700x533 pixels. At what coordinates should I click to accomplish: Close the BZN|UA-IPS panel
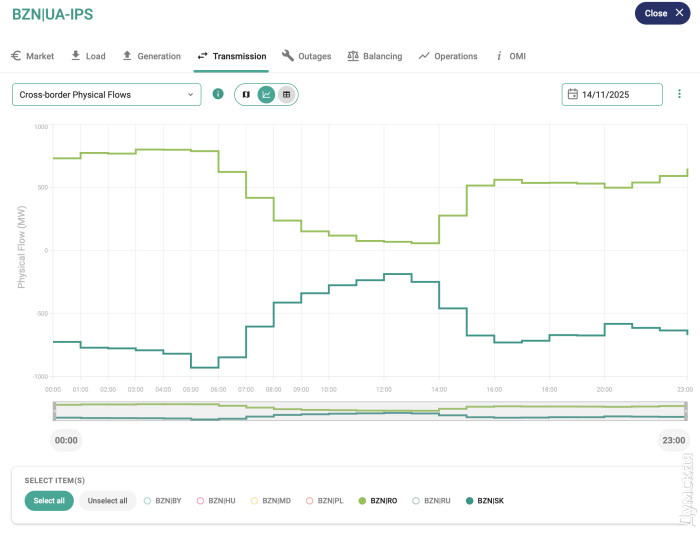click(662, 13)
